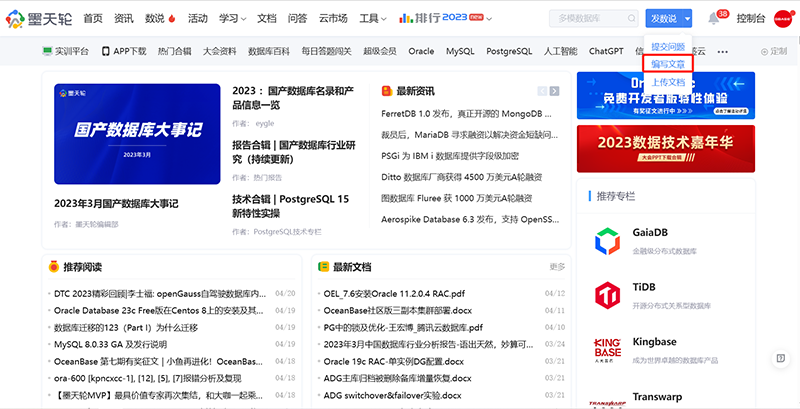Screen dimensions: 800x409
Task: Click the 排行 bar chart icon
Action: pyautogui.click(x=406, y=18)
